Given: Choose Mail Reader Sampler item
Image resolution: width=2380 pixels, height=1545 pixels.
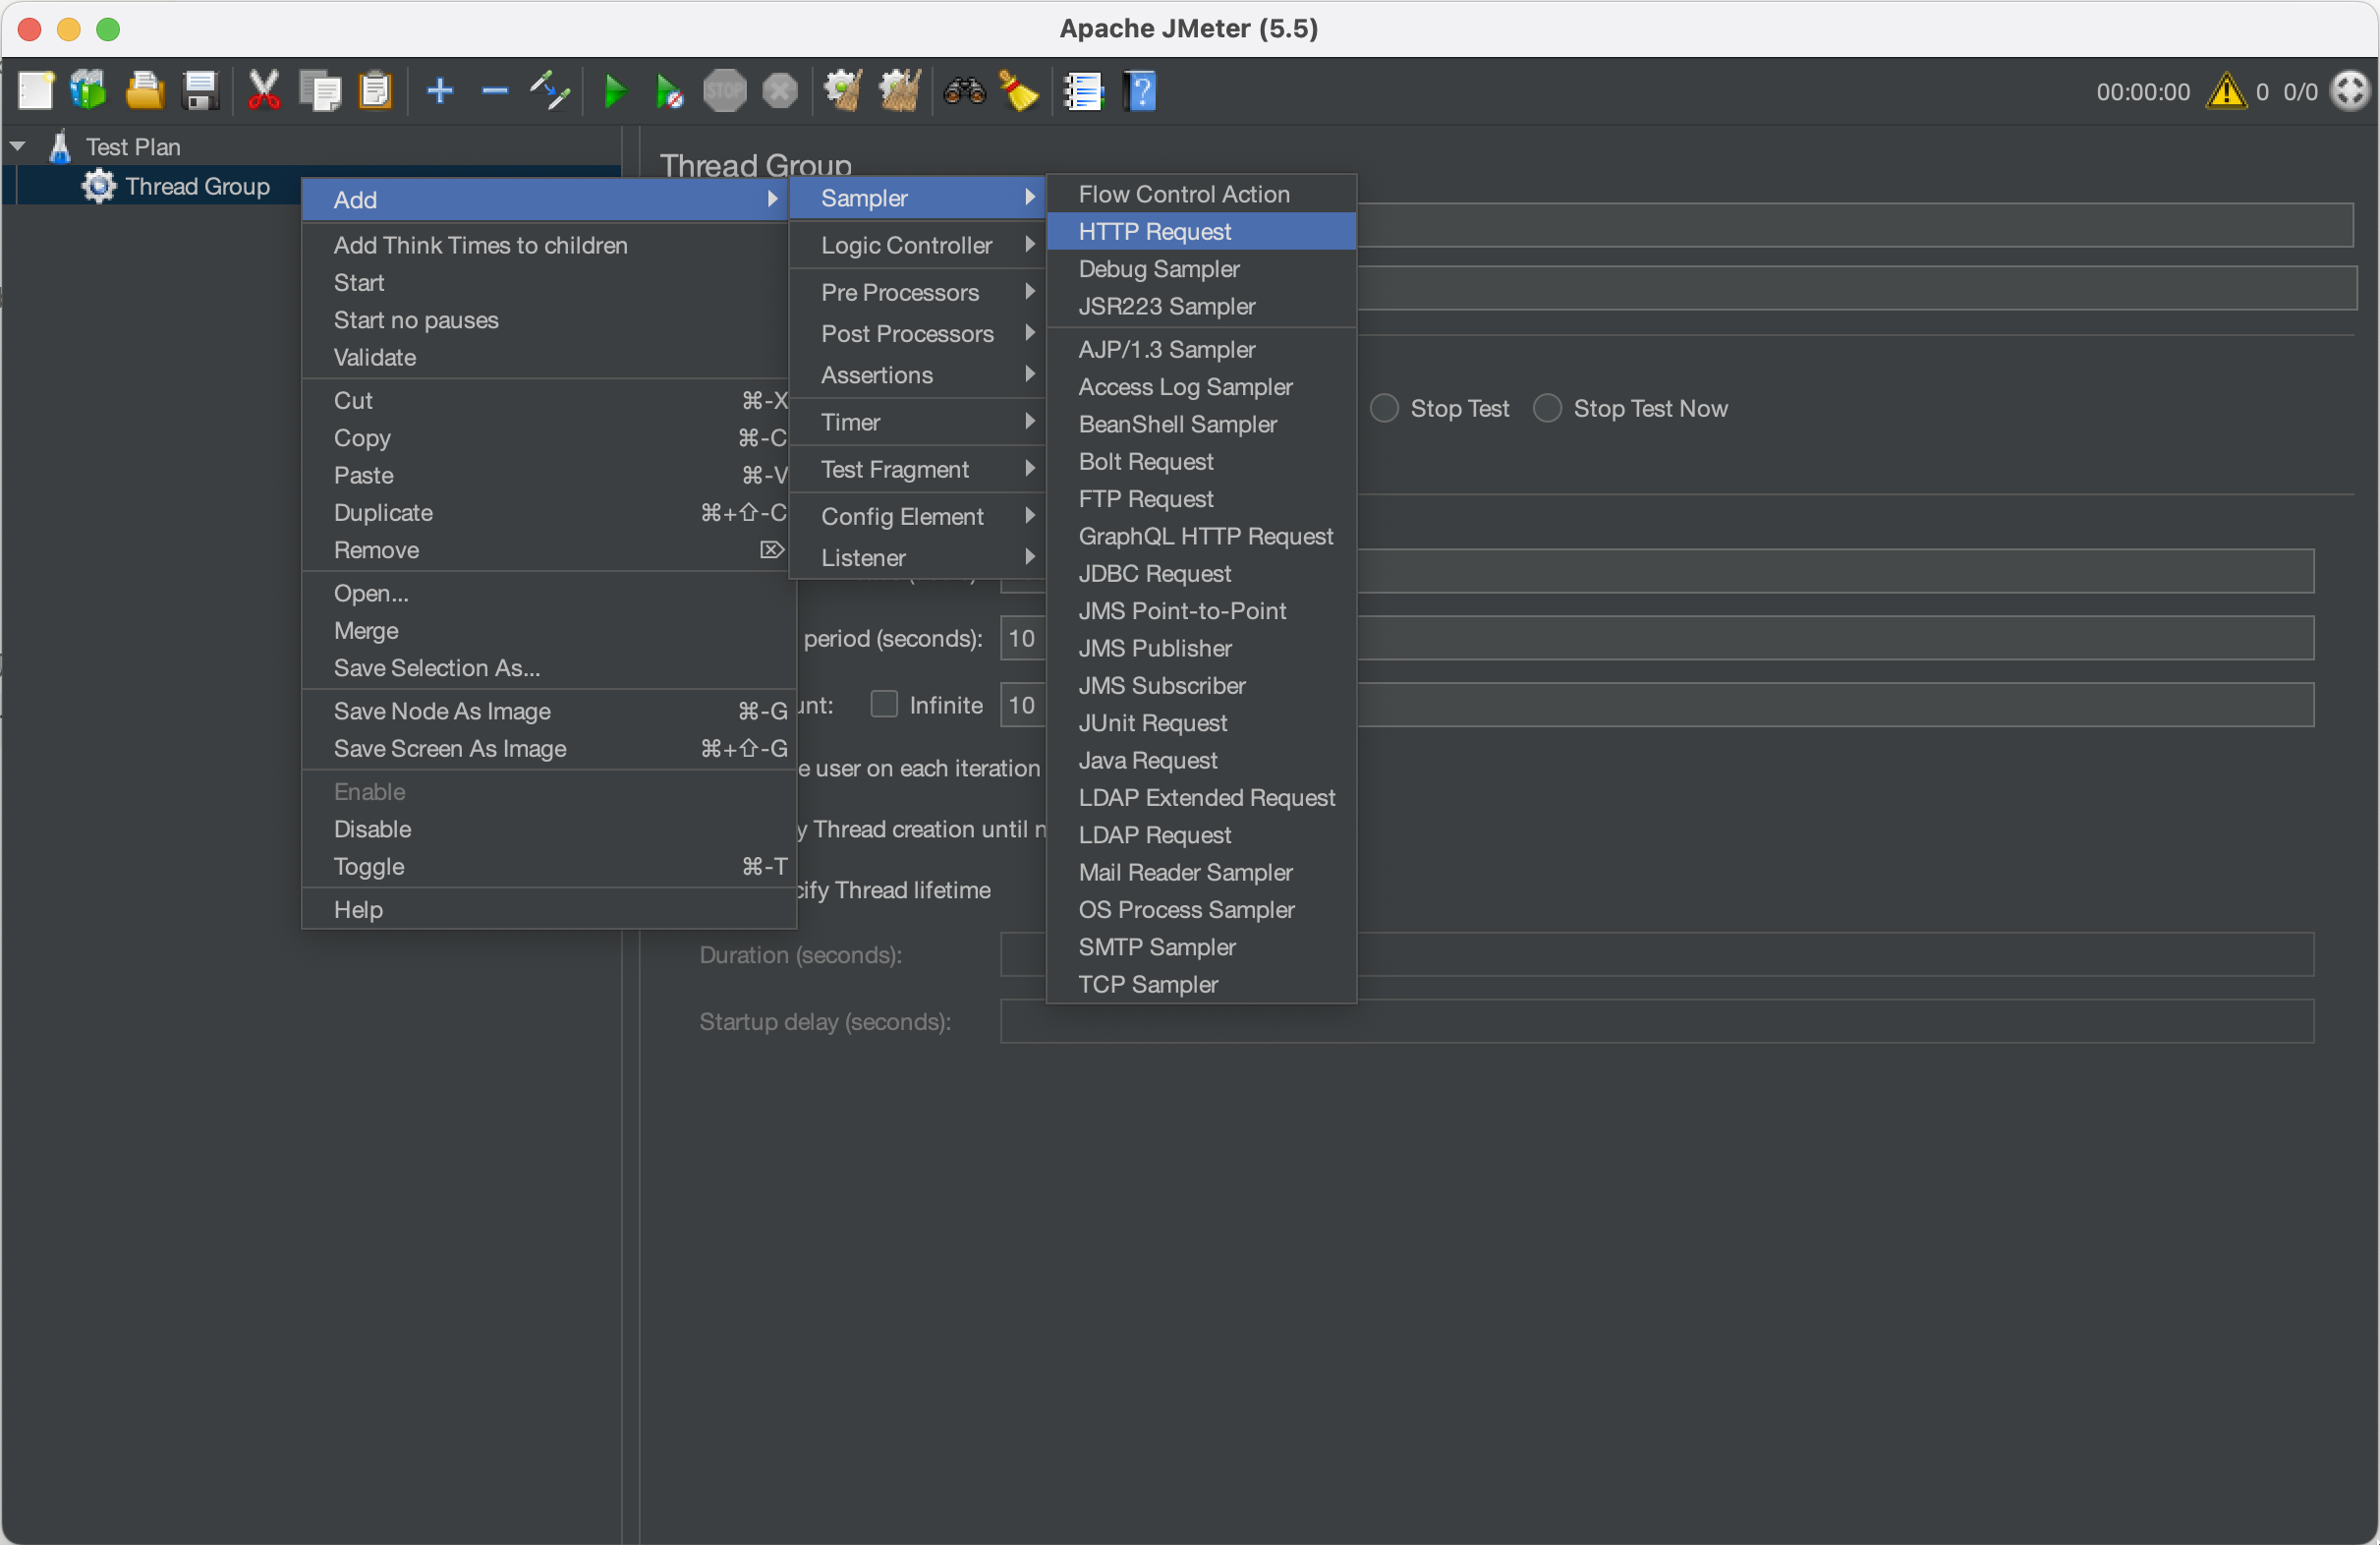Looking at the screenshot, I should coord(1201,872).
